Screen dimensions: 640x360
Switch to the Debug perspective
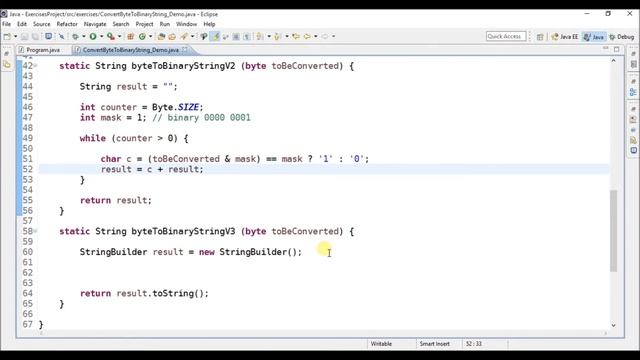621,37
